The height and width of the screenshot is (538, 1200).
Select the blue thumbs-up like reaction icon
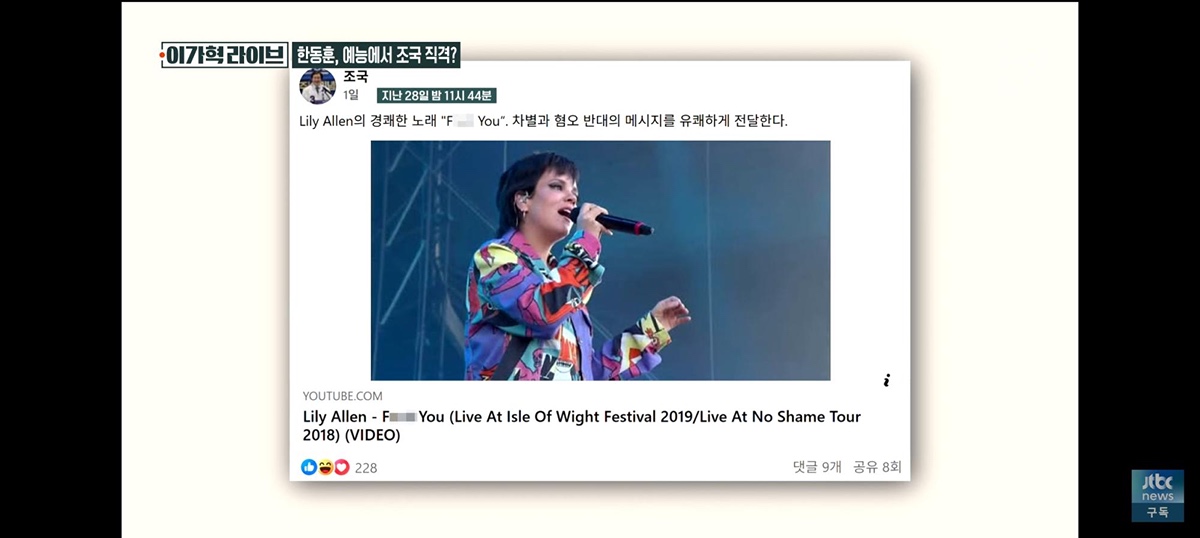(x=309, y=467)
